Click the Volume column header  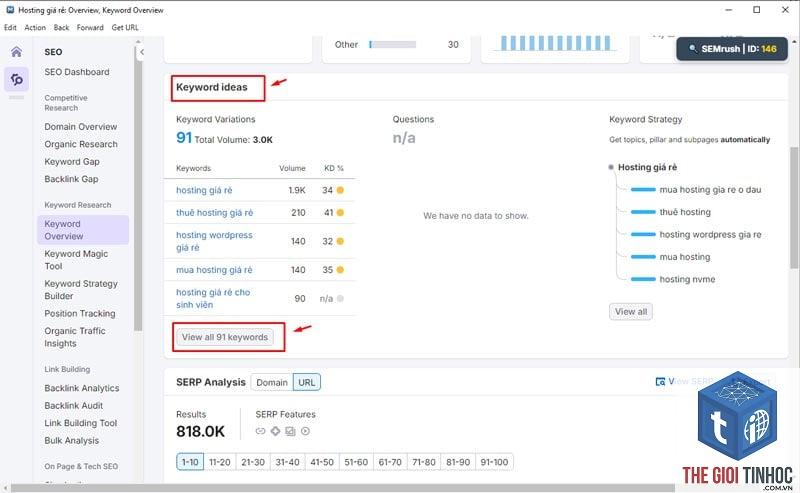(292, 168)
